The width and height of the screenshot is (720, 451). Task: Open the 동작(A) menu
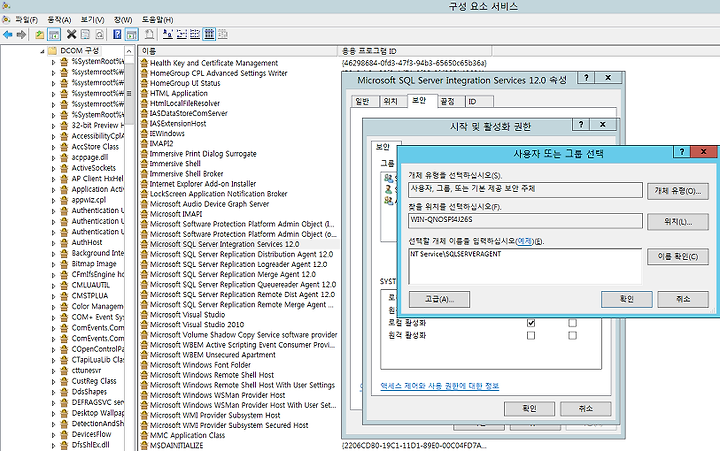[x=59, y=20]
